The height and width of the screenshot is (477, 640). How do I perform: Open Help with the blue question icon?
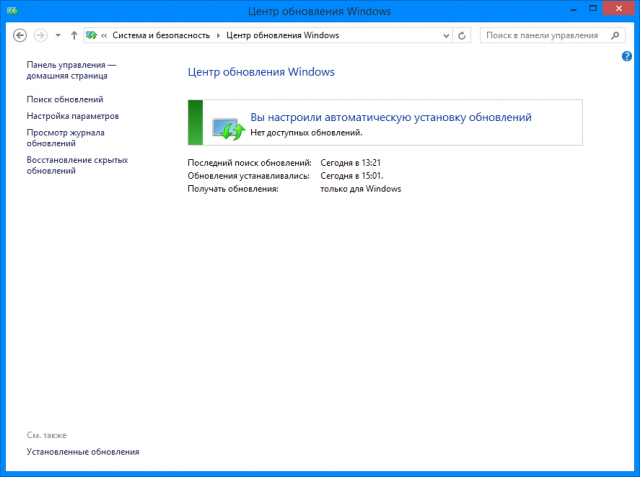627,56
